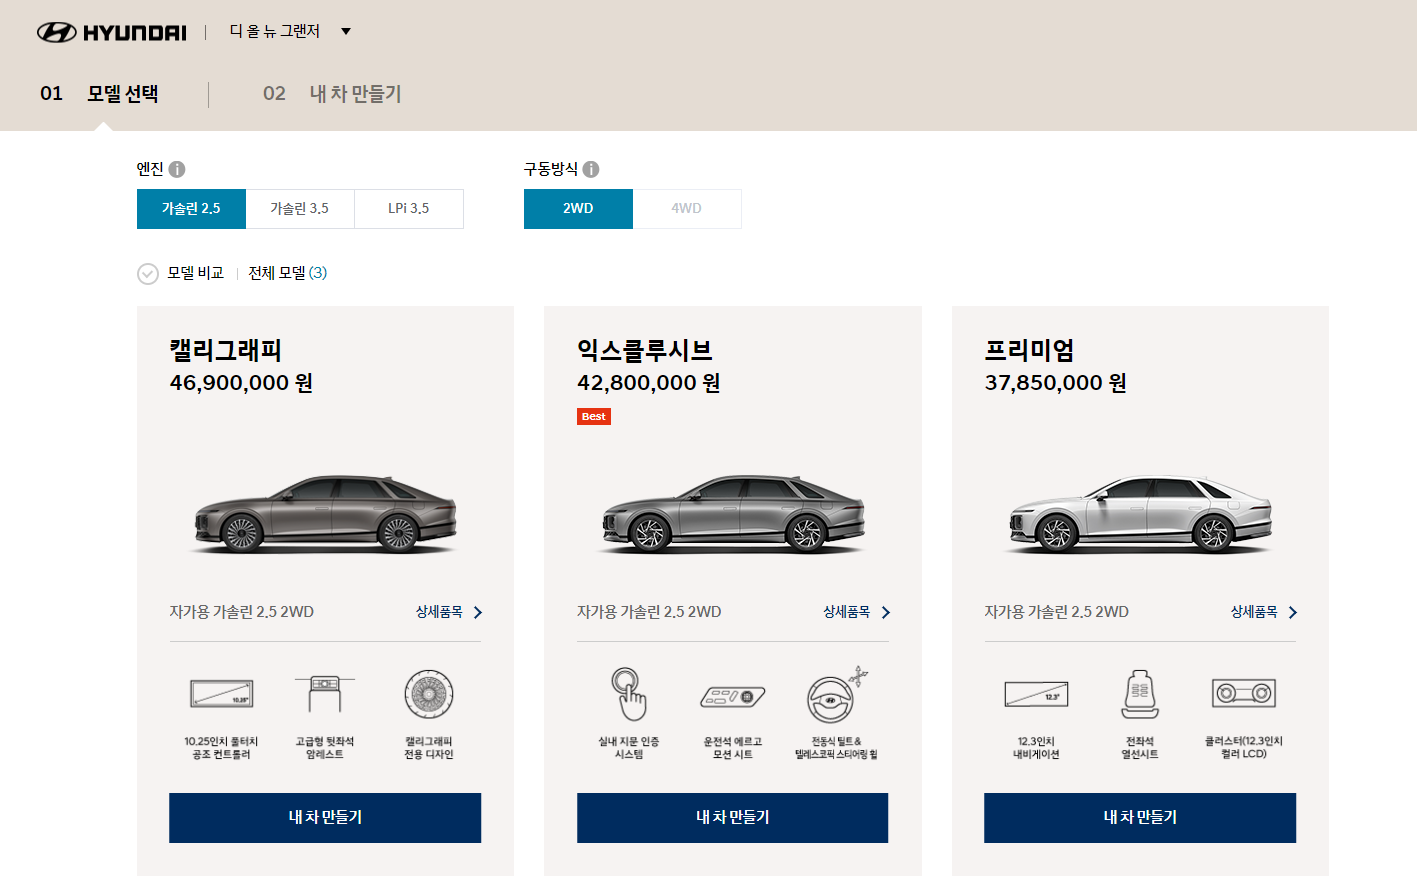
Task: Open the 엔진 info icon
Action: [x=177, y=169]
